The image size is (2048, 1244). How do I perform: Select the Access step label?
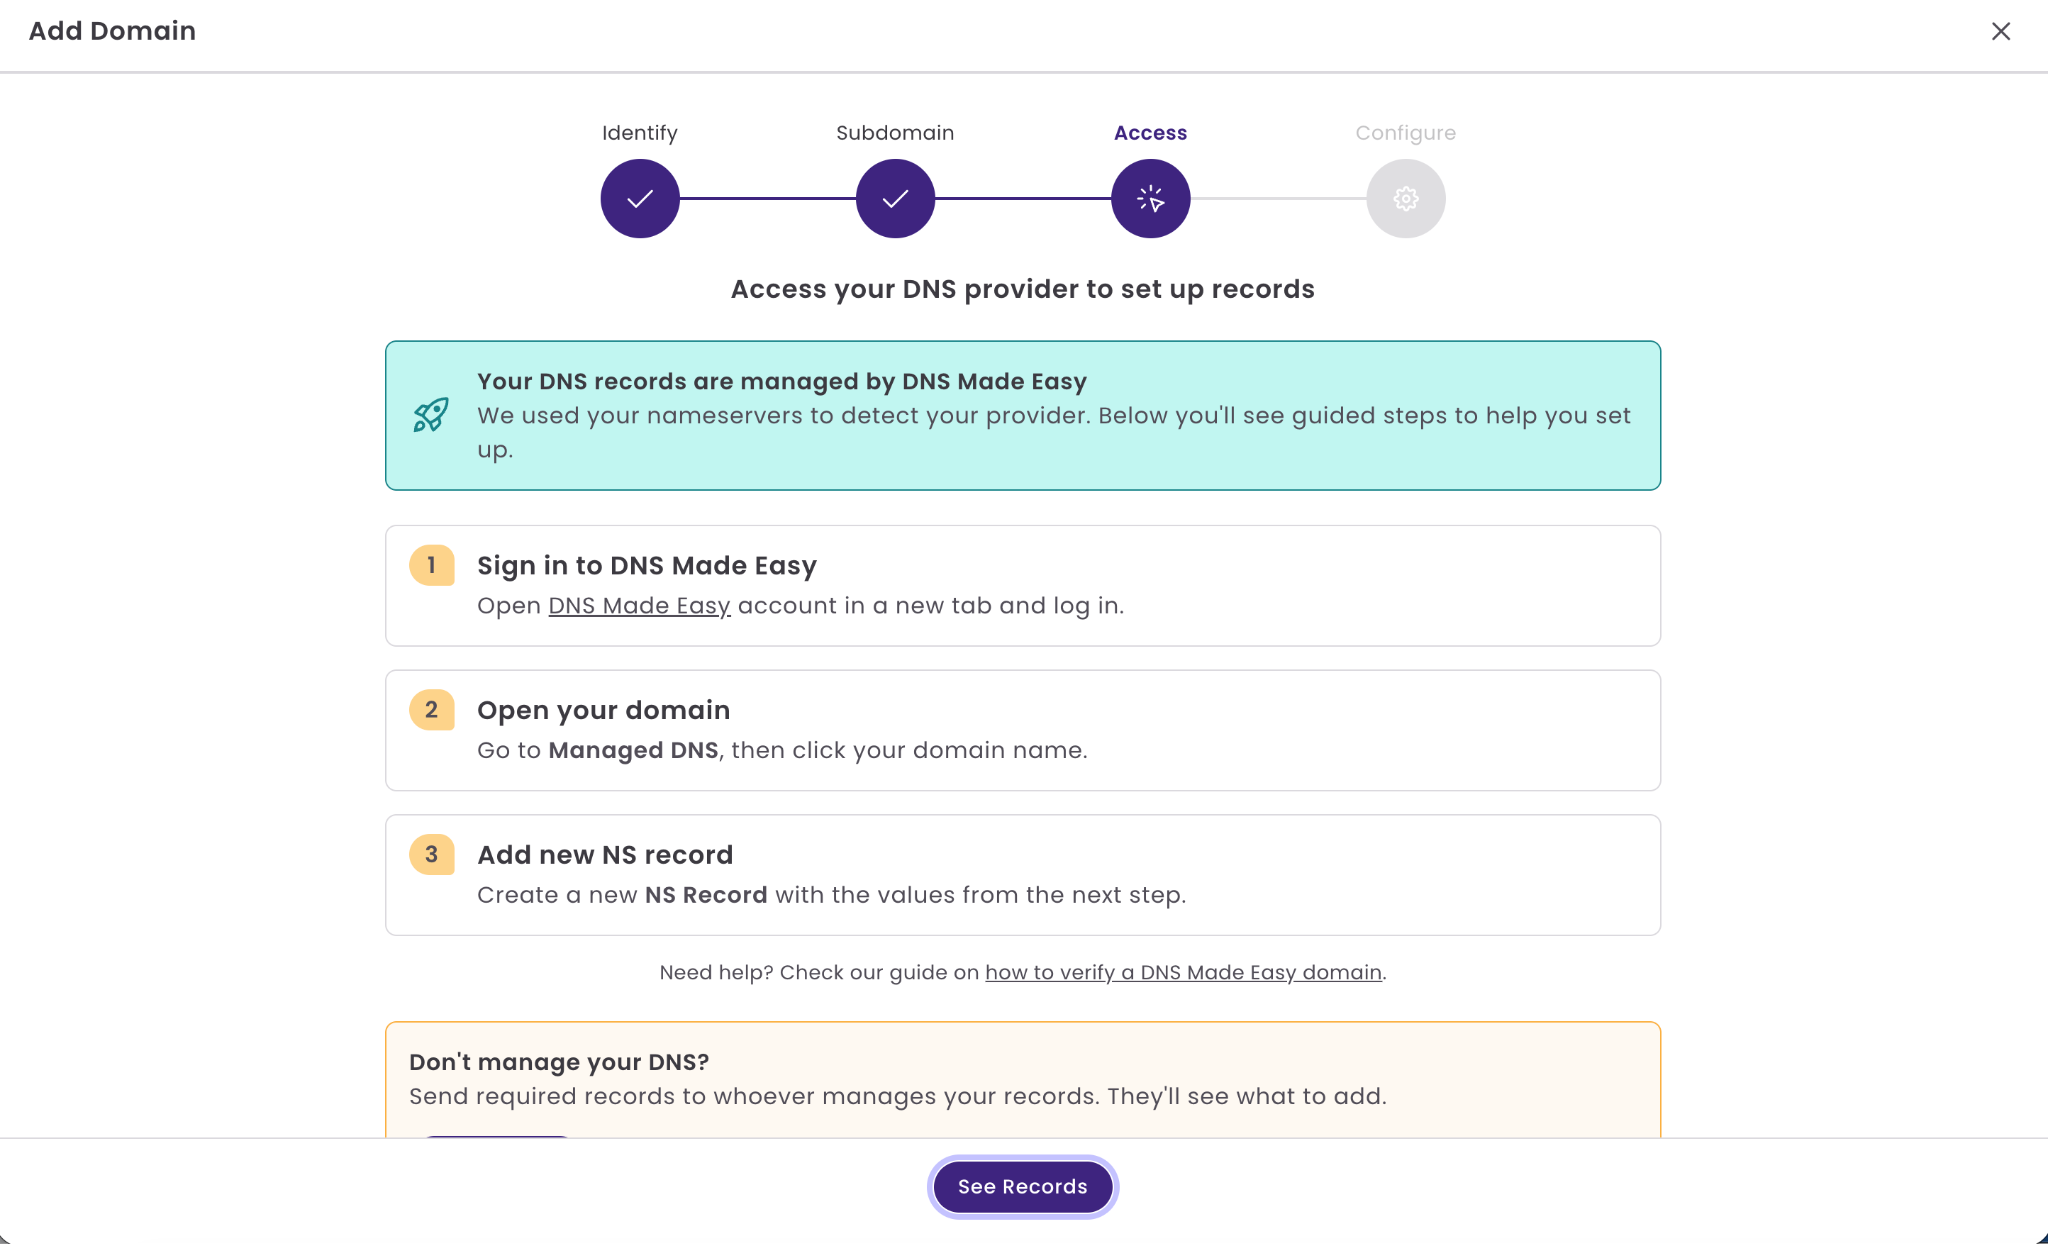click(x=1151, y=133)
